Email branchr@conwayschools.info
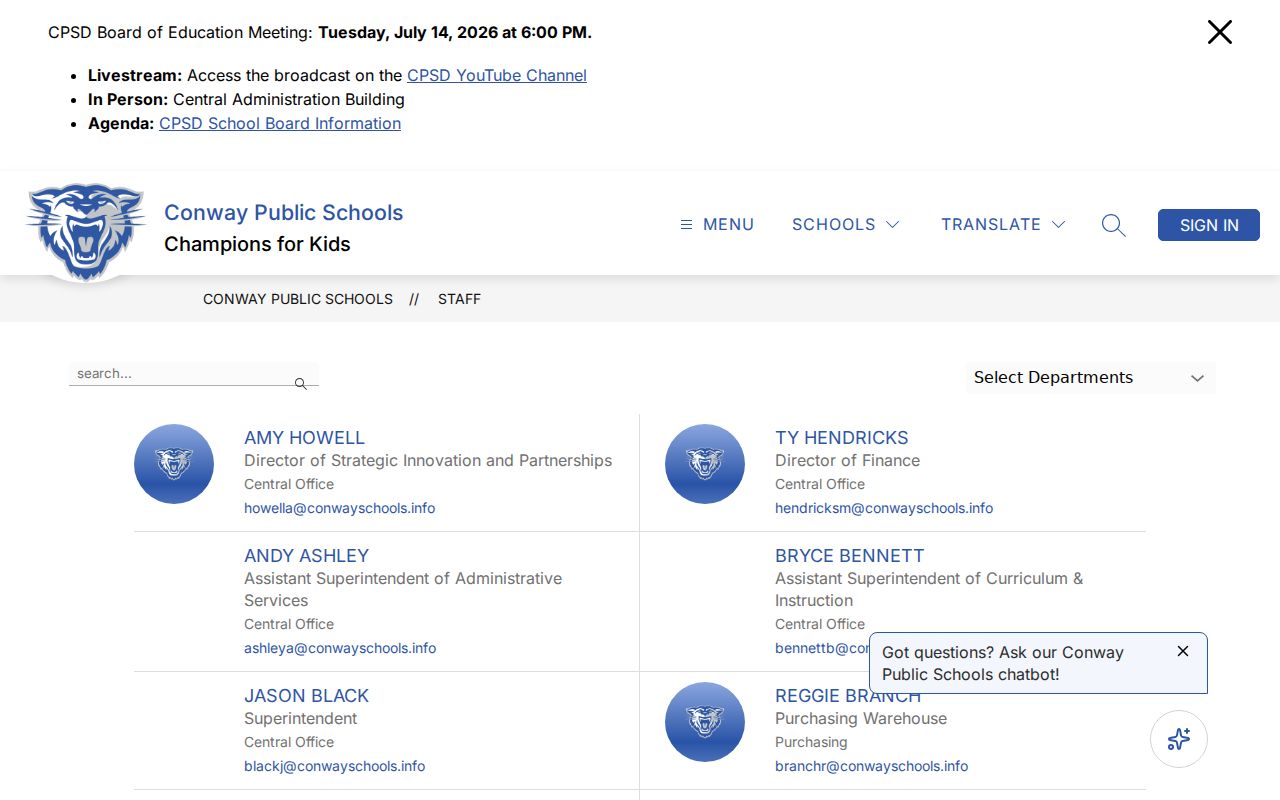The height and width of the screenshot is (800, 1280). pos(871,766)
